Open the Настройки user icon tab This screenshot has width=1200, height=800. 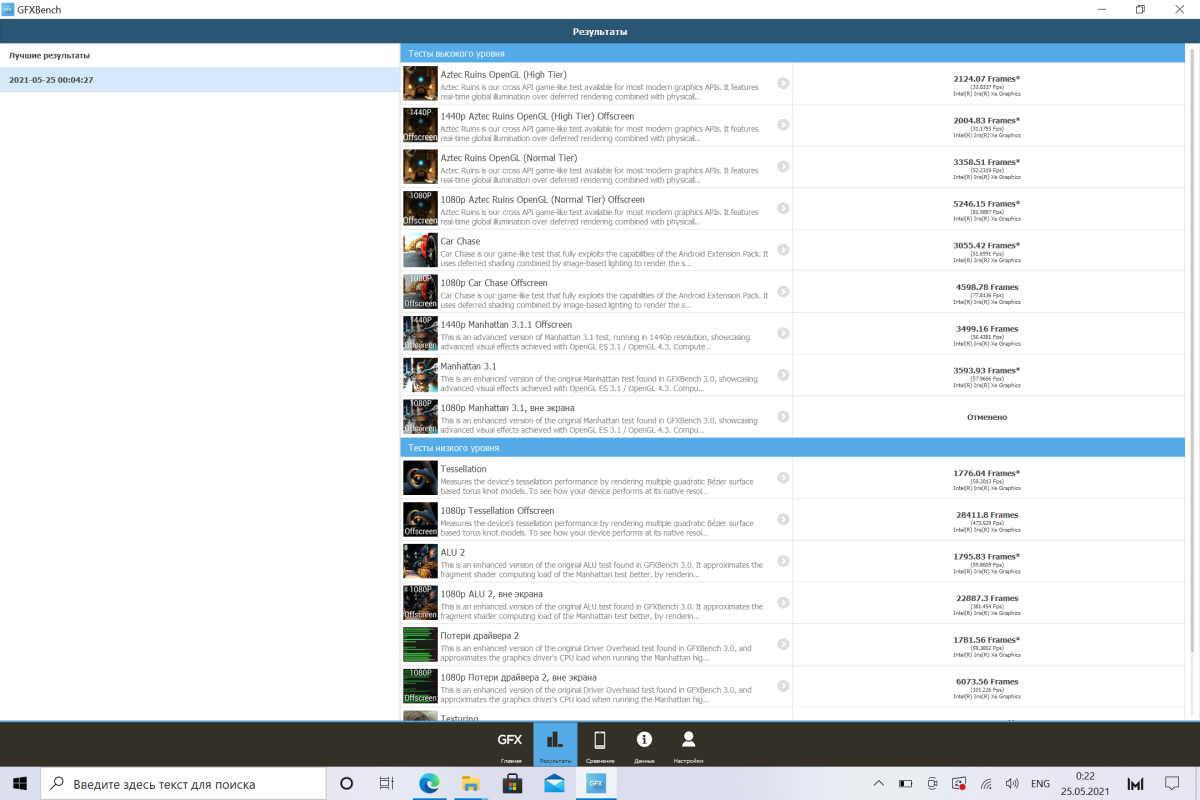pyautogui.click(x=688, y=745)
